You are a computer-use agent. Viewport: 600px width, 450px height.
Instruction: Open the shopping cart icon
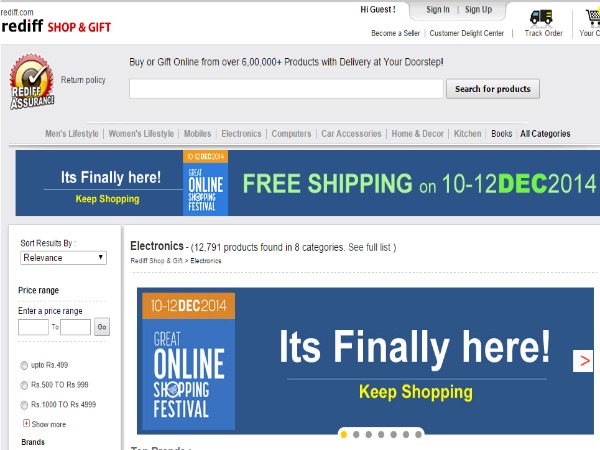pos(594,18)
